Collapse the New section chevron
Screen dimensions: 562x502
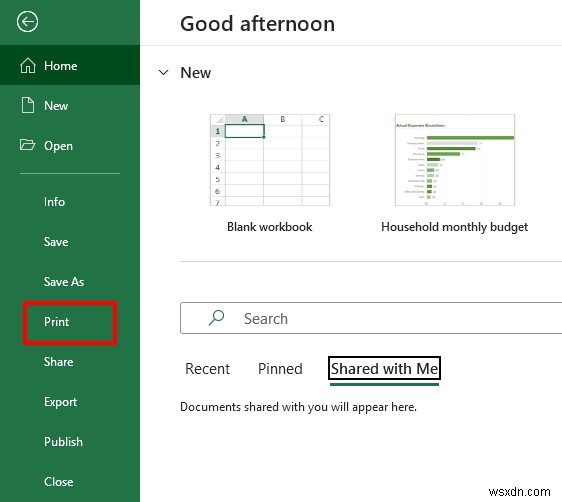pyautogui.click(x=163, y=72)
